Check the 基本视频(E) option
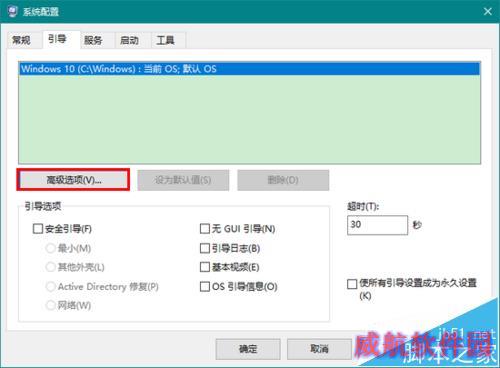Image resolution: width=500 pixels, height=368 pixels. (x=205, y=267)
